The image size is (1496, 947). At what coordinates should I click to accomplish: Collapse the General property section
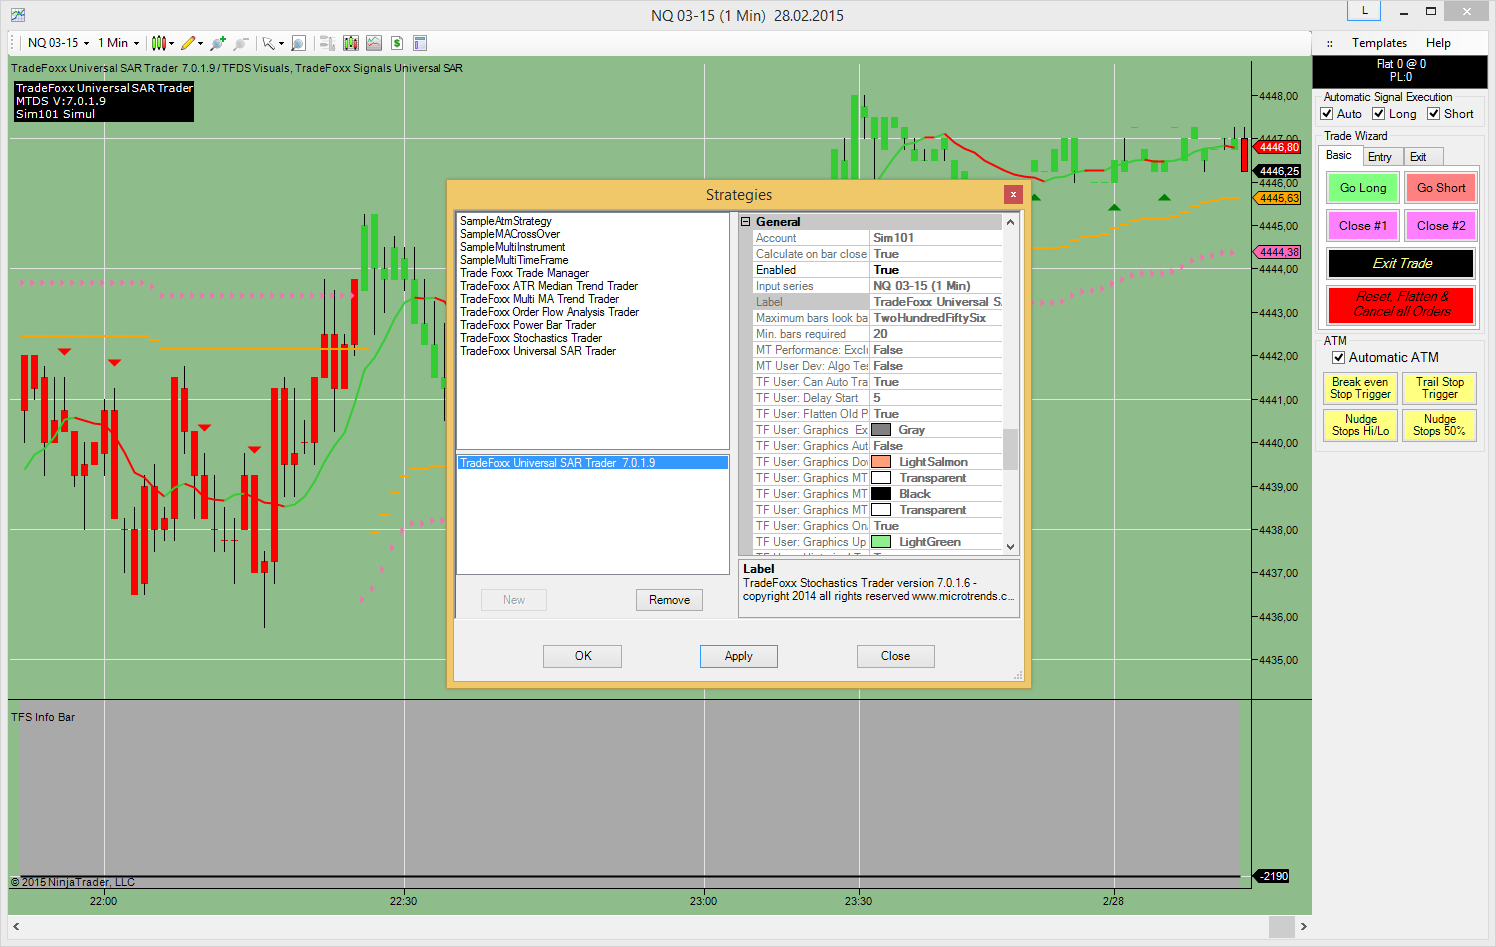click(746, 222)
